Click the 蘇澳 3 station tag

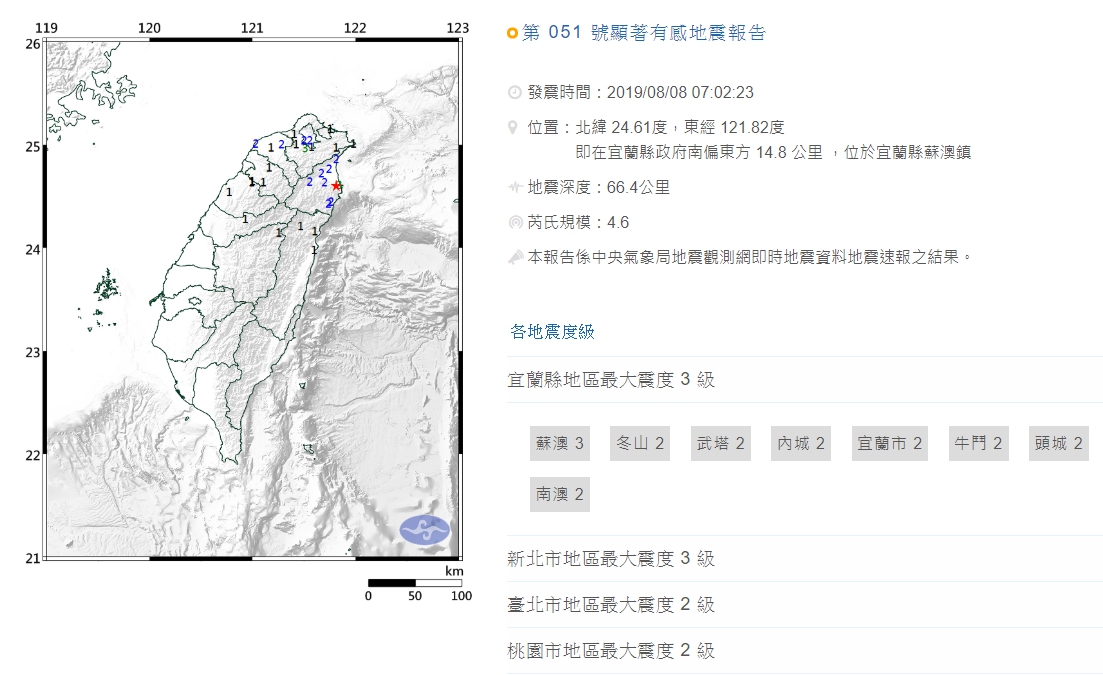click(559, 443)
